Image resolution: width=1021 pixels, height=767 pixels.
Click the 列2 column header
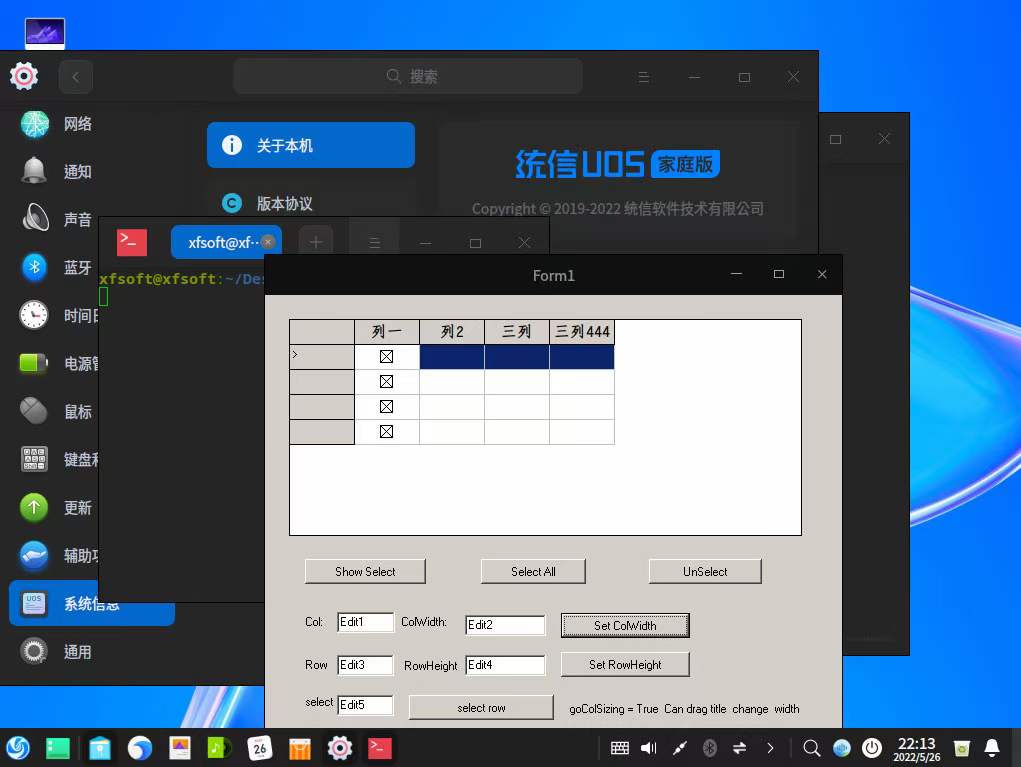pyautogui.click(x=452, y=331)
